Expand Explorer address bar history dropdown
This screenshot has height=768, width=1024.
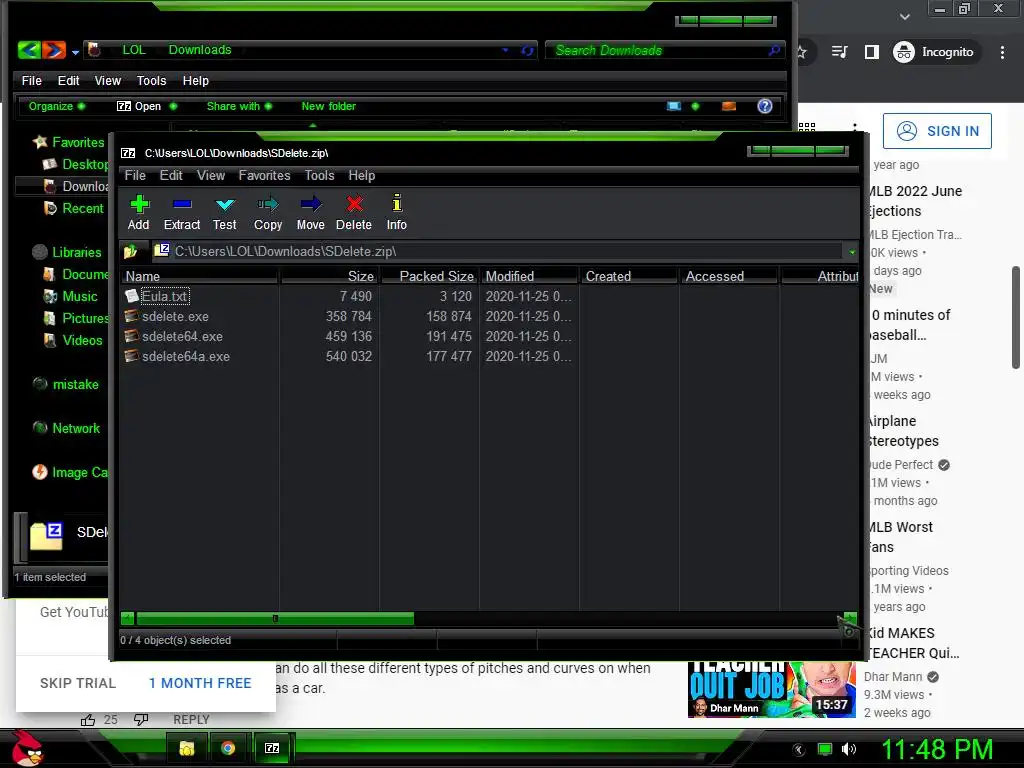(505, 50)
